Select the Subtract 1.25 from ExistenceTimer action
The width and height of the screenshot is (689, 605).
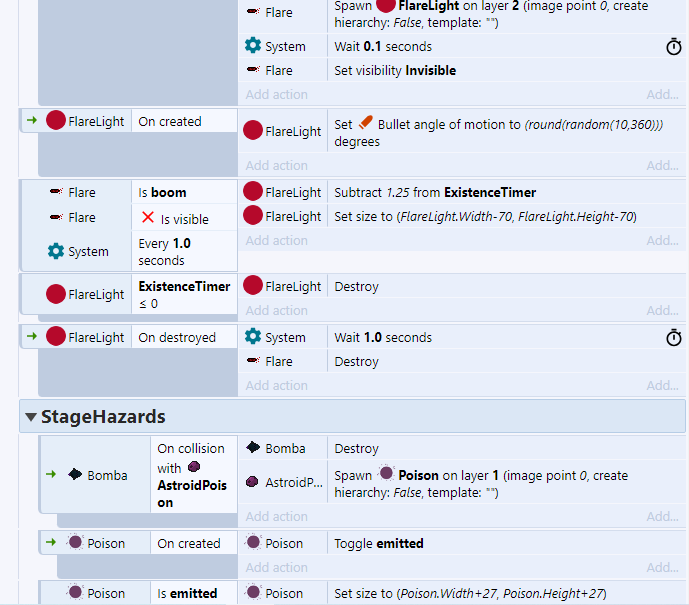pyautogui.click(x=435, y=192)
